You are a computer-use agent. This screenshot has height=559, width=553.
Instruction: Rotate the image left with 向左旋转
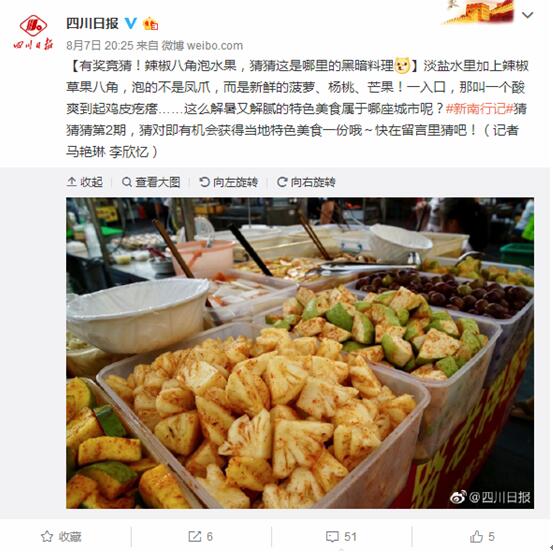tap(229, 182)
